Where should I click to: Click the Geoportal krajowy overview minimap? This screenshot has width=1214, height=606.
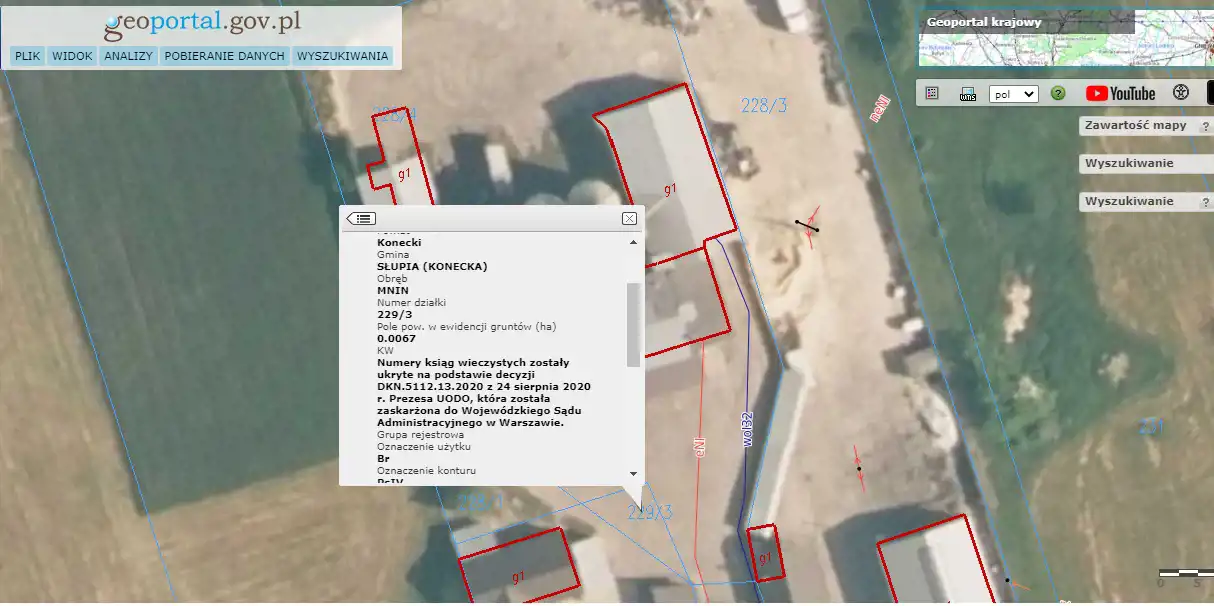[x=1065, y=38]
